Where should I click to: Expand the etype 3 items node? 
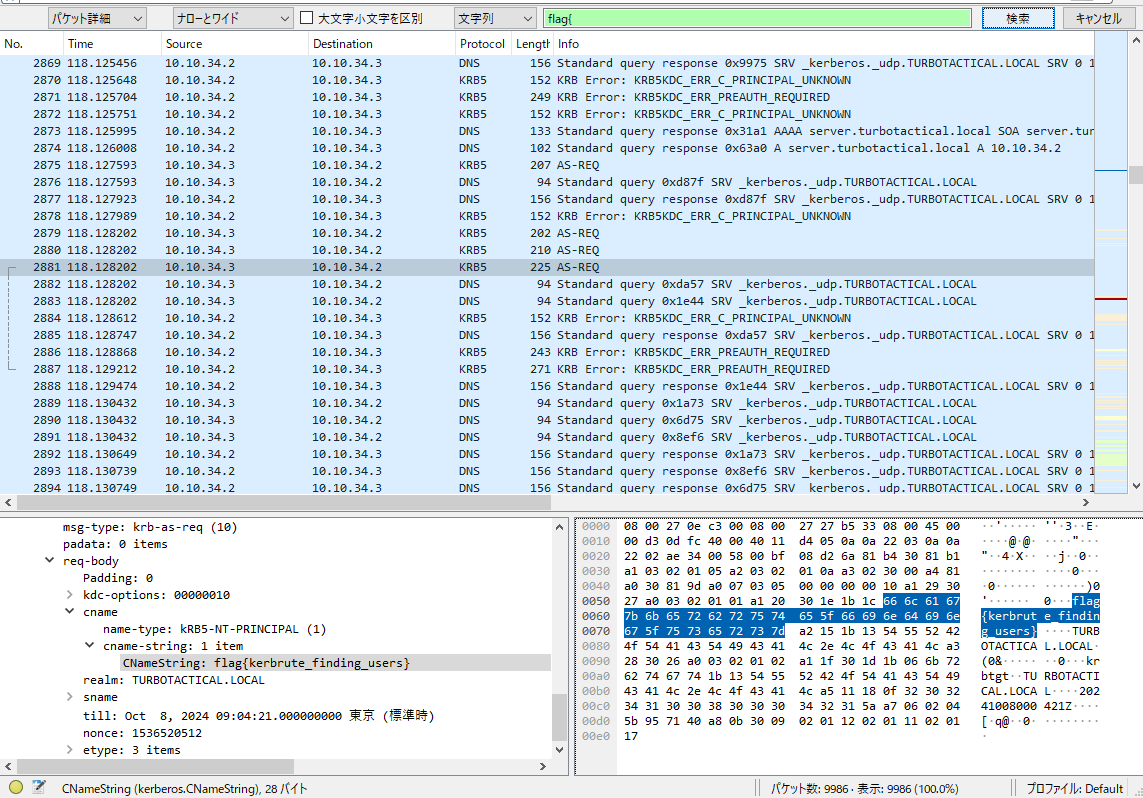click(x=70, y=749)
